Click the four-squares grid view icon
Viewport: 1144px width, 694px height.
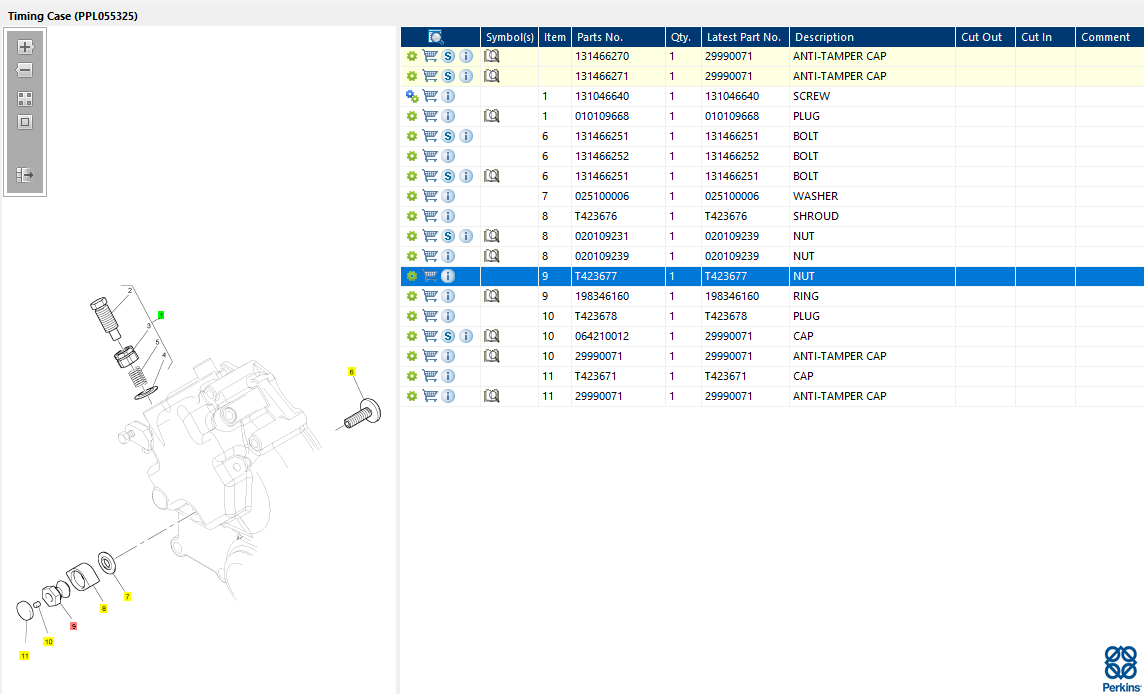(x=25, y=99)
